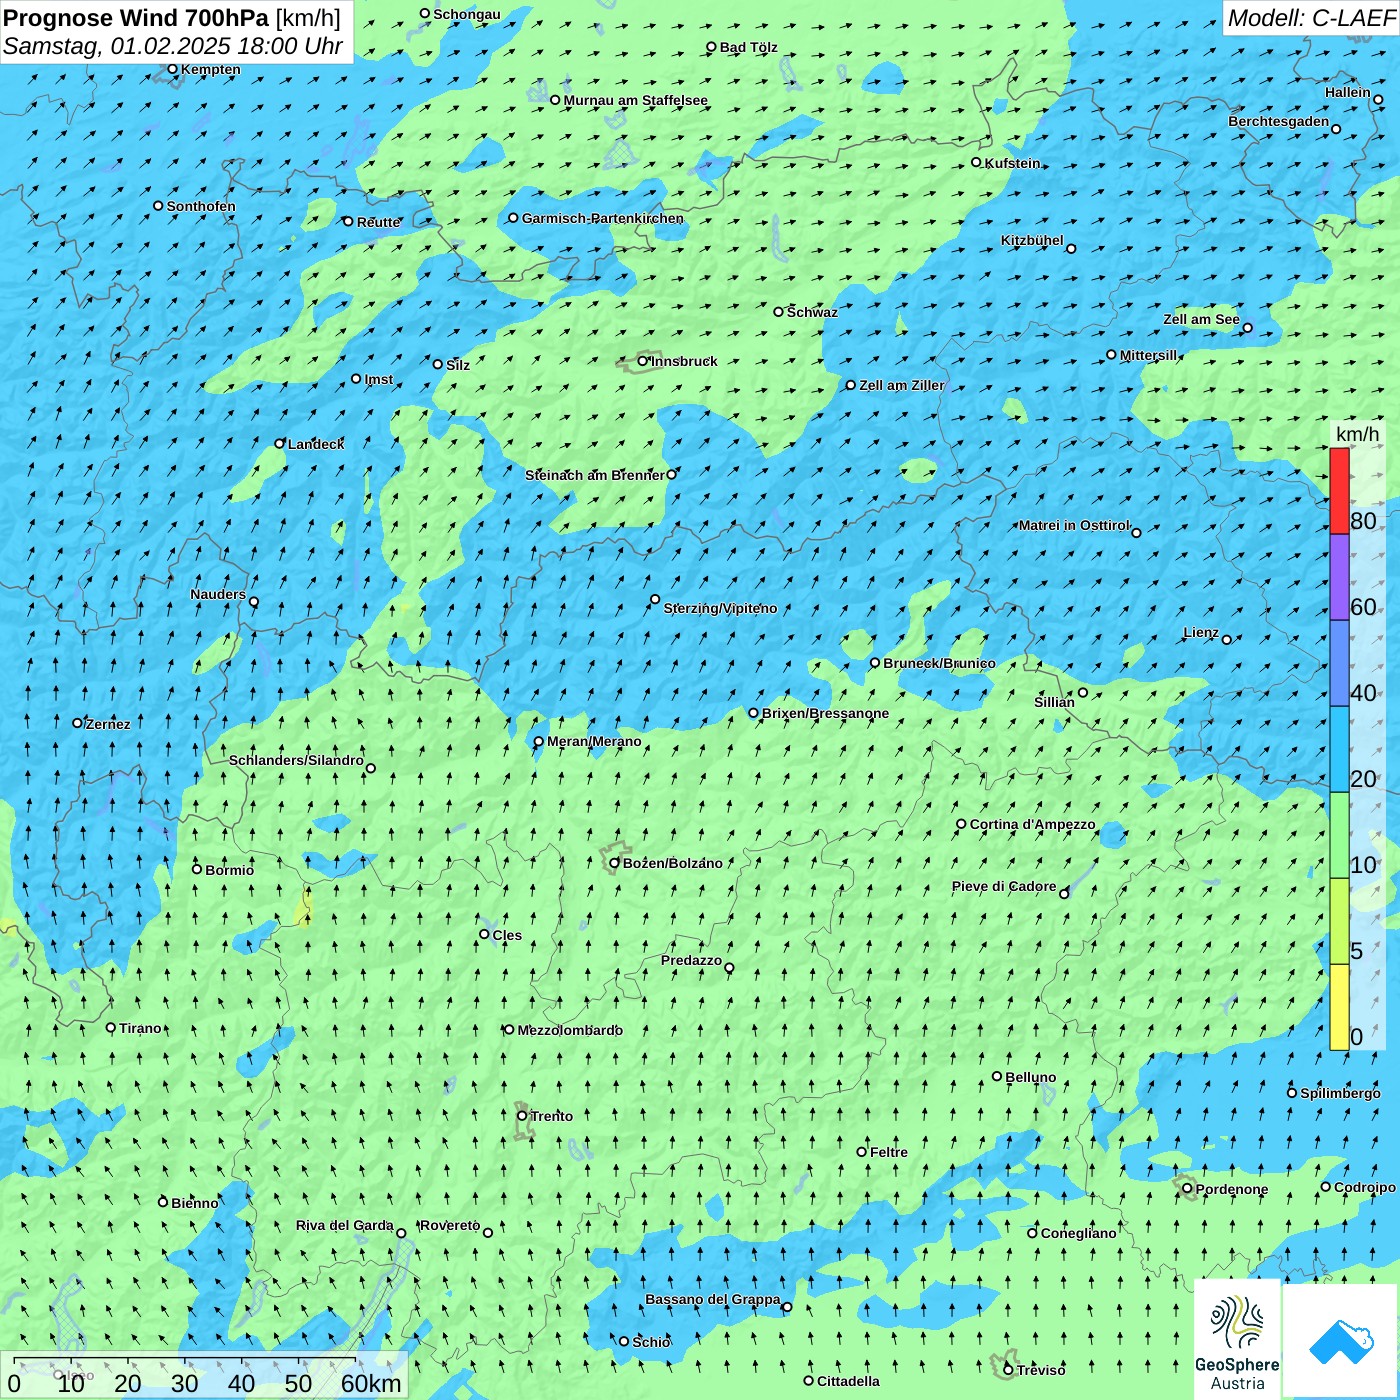Image resolution: width=1400 pixels, height=1400 pixels.
Task: Click the Trento city label
Action: pyautogui.click(x=552, y=1116)
